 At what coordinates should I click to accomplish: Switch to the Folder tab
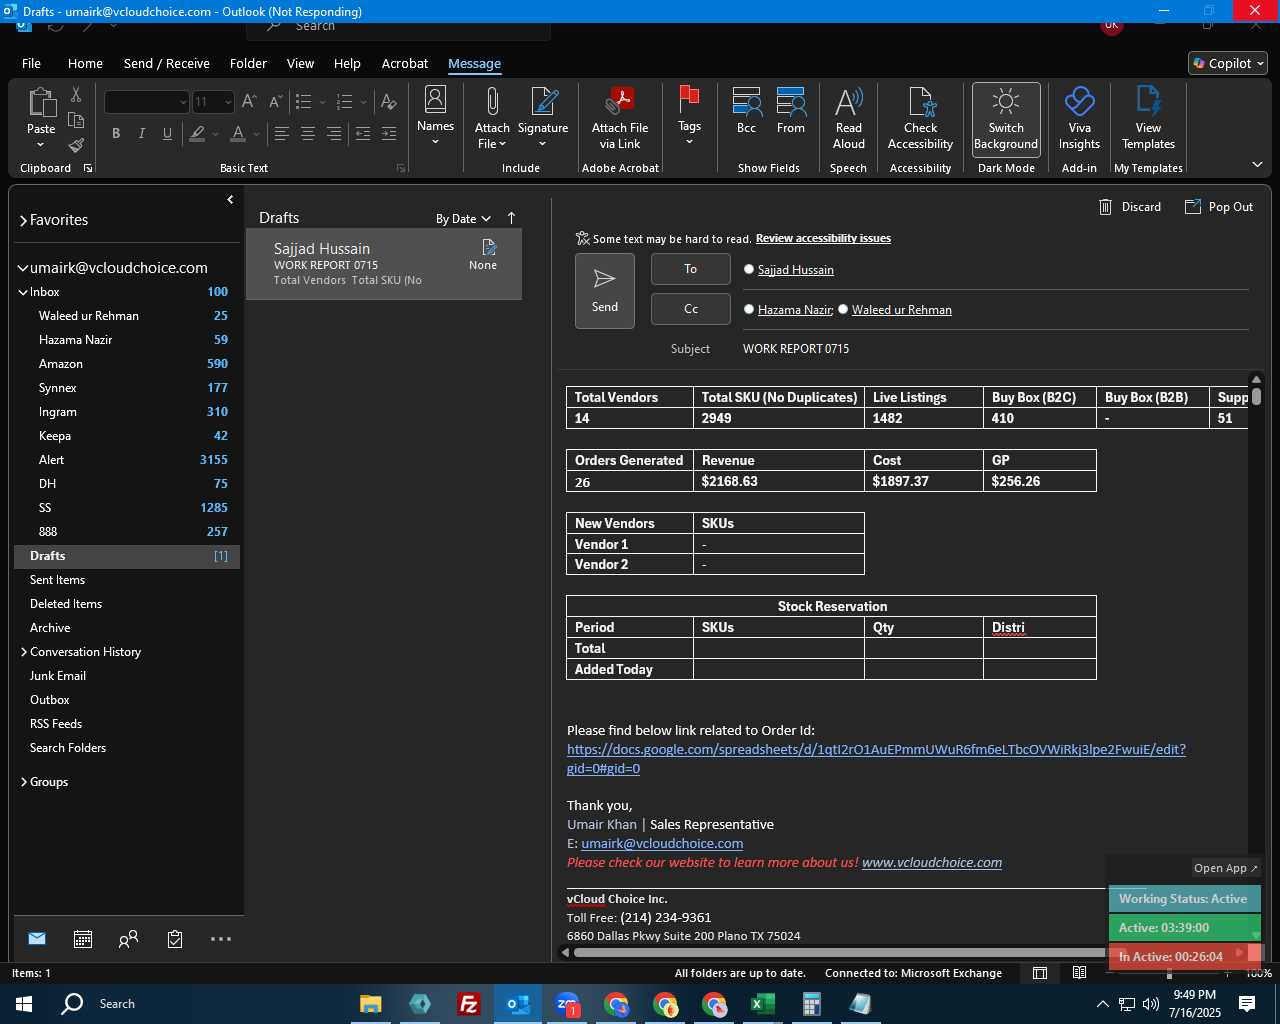pos(248,63)
